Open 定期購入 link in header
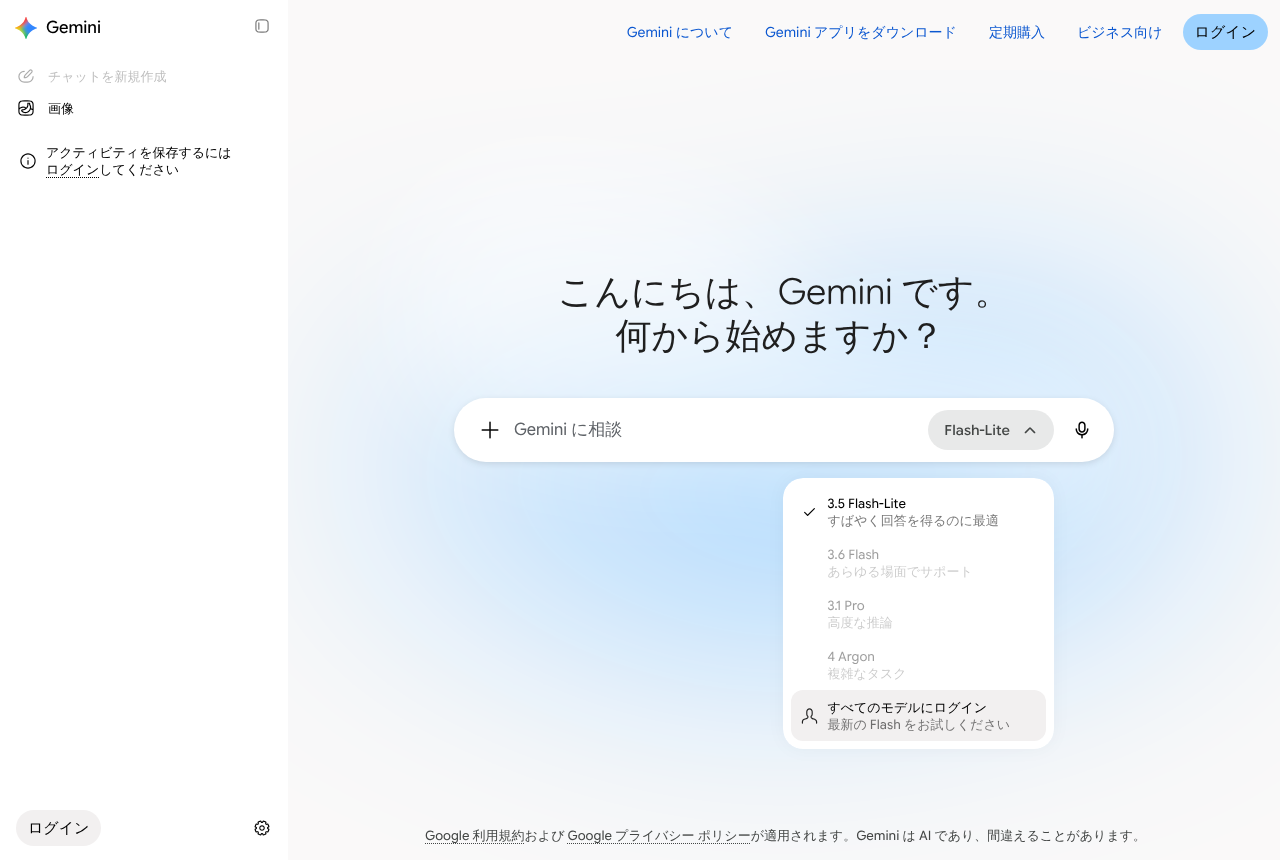This screenshot has height=860, width=1280. 1016,32
